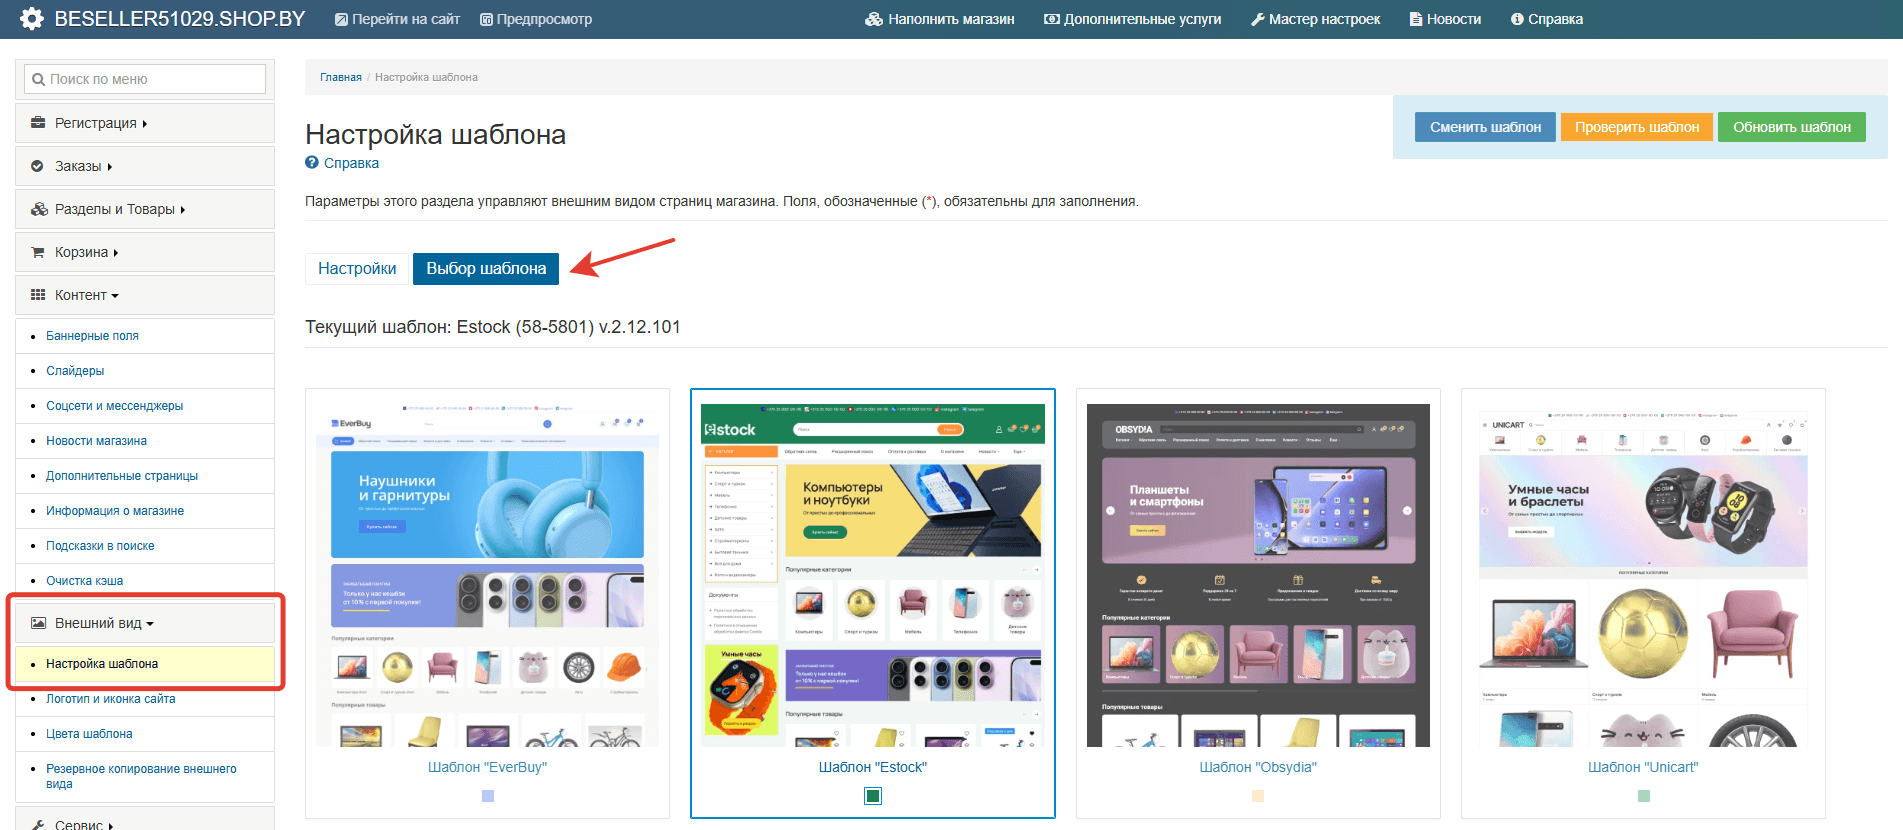
Task: Click the Заказы checkmark icon in sidebar
Action: click(37, 166)
